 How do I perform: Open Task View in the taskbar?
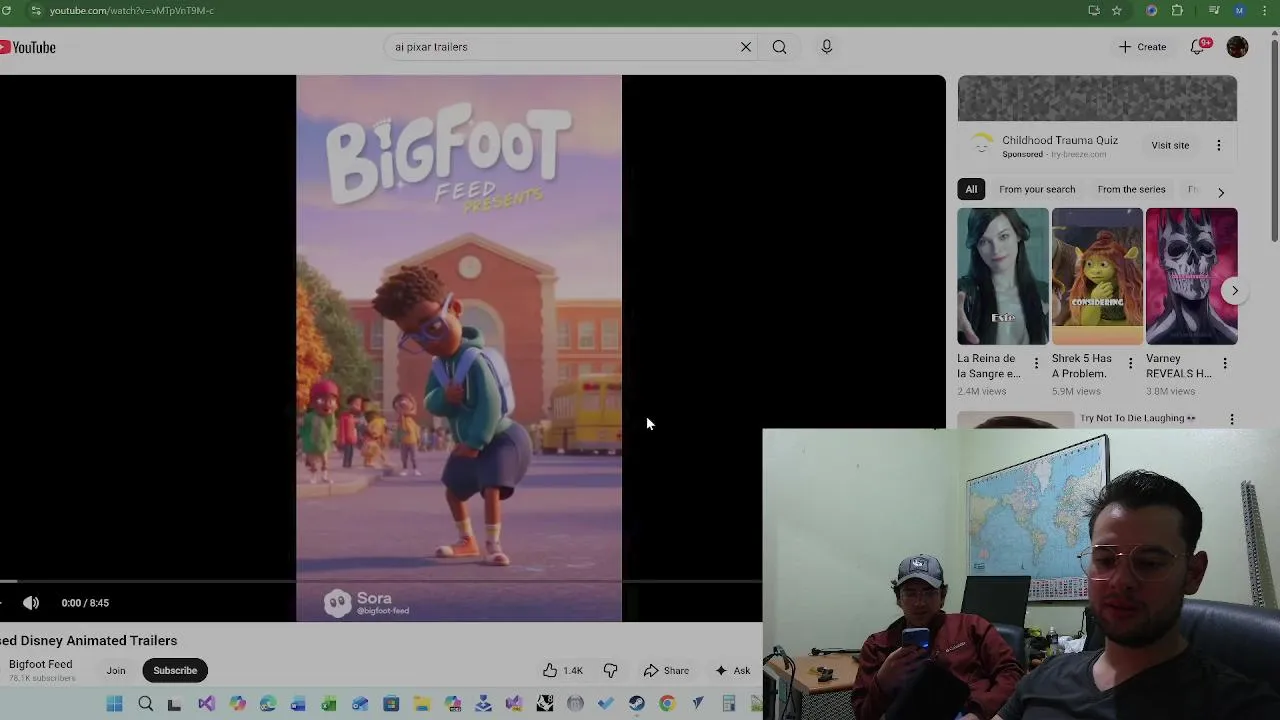(174, 704)
